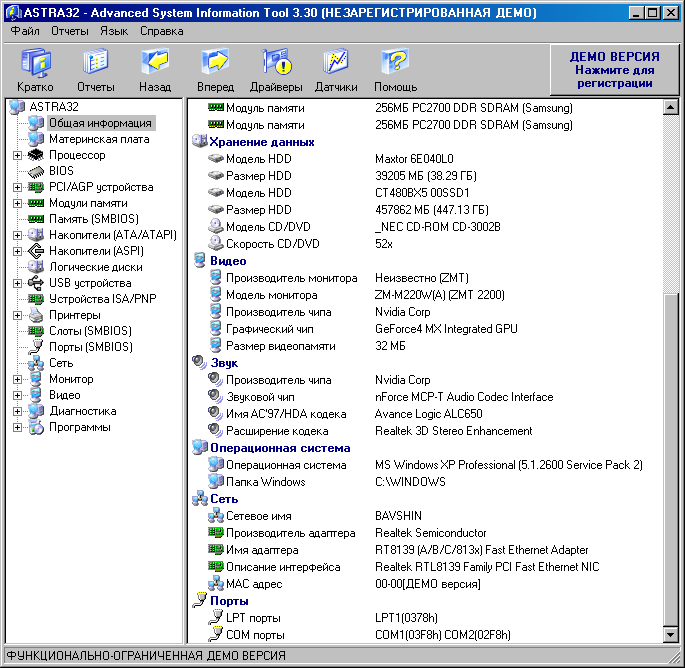
Task: Select the Процессор chip icon in tree
Action: coord(36,155)
